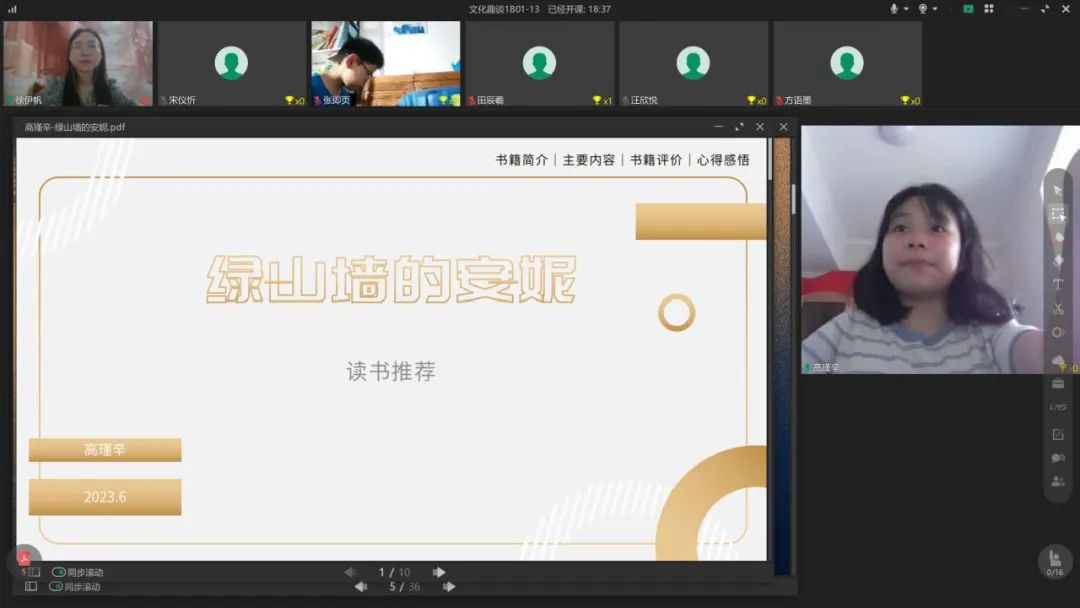Click the 绿山墙的安妮 slide title
Screen dimensions: 1080x608
pyautogui.click(x=391, y=280)
